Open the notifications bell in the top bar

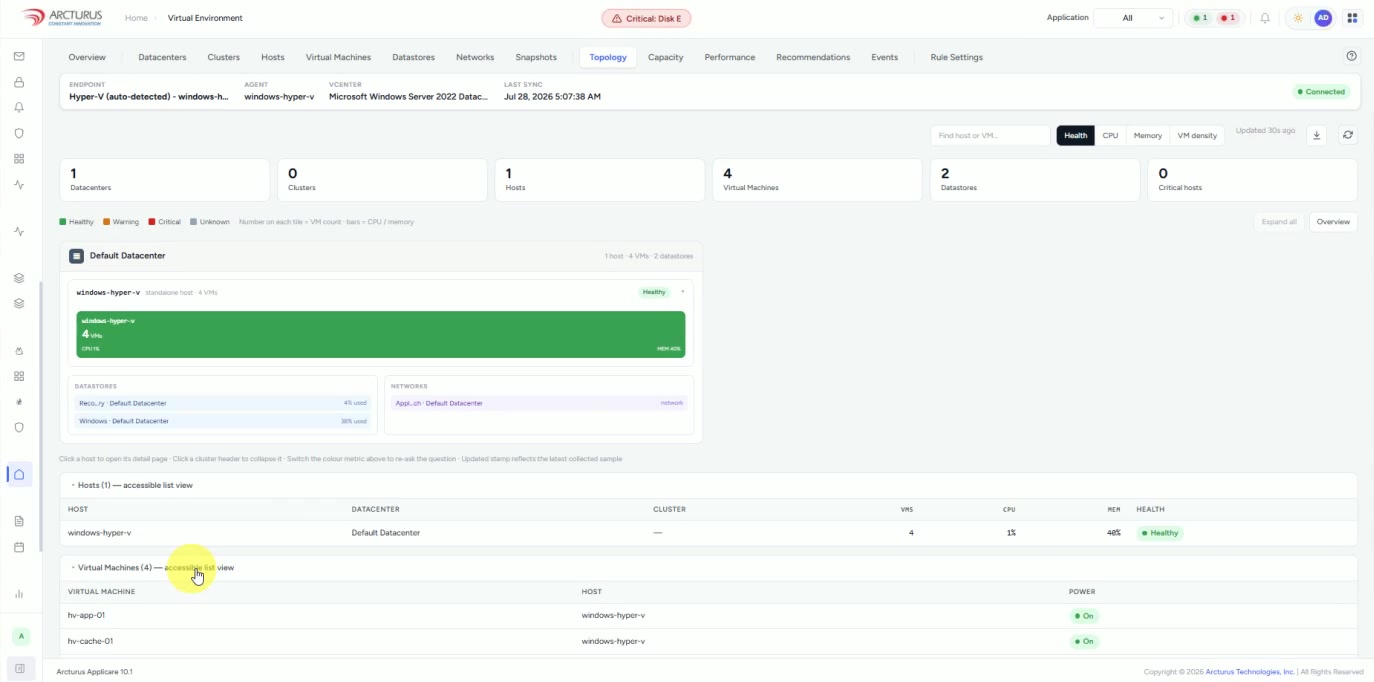pos(1265,18)
